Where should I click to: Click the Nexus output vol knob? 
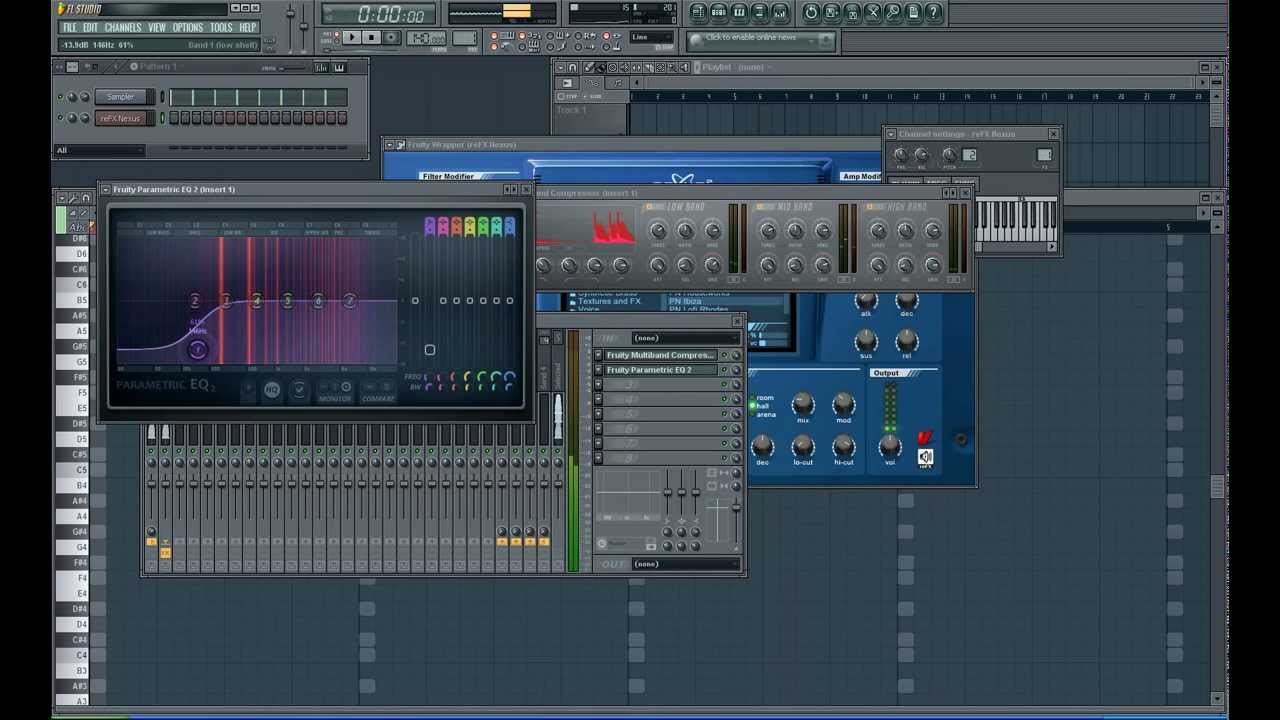889,445
